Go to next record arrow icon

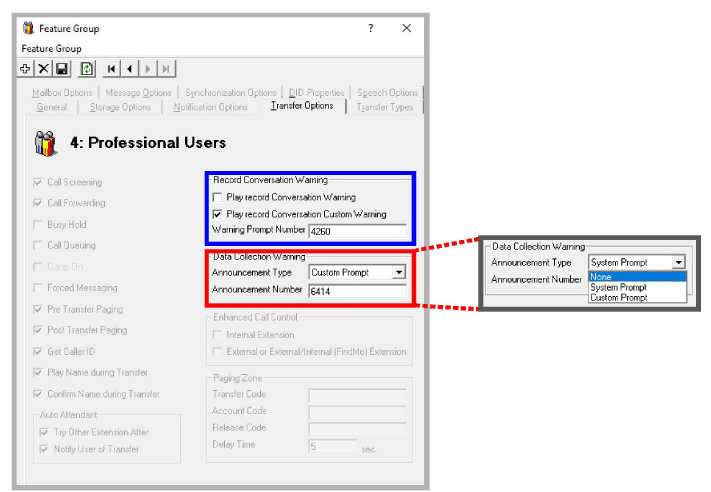147,69
